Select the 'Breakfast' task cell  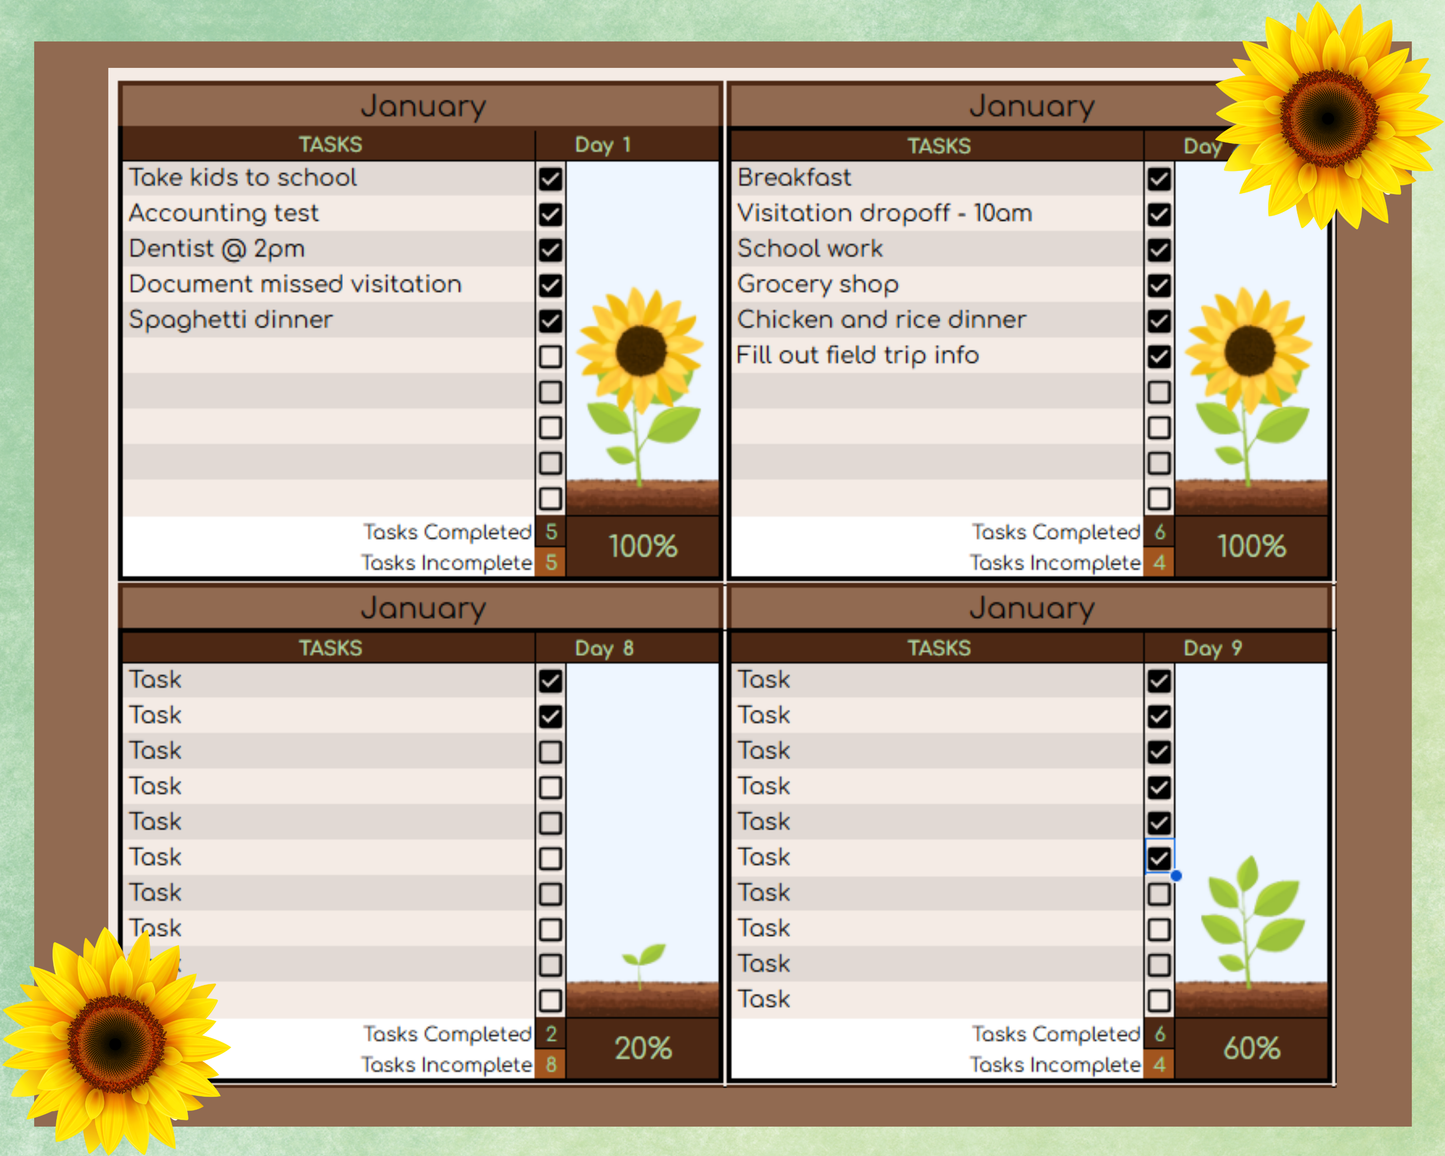click(x=937, y=178)
